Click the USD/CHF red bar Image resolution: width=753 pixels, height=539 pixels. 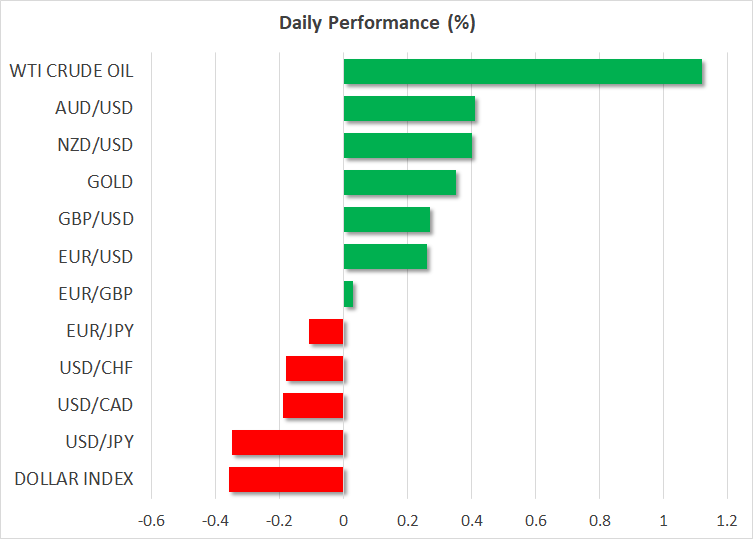[314, 368]
